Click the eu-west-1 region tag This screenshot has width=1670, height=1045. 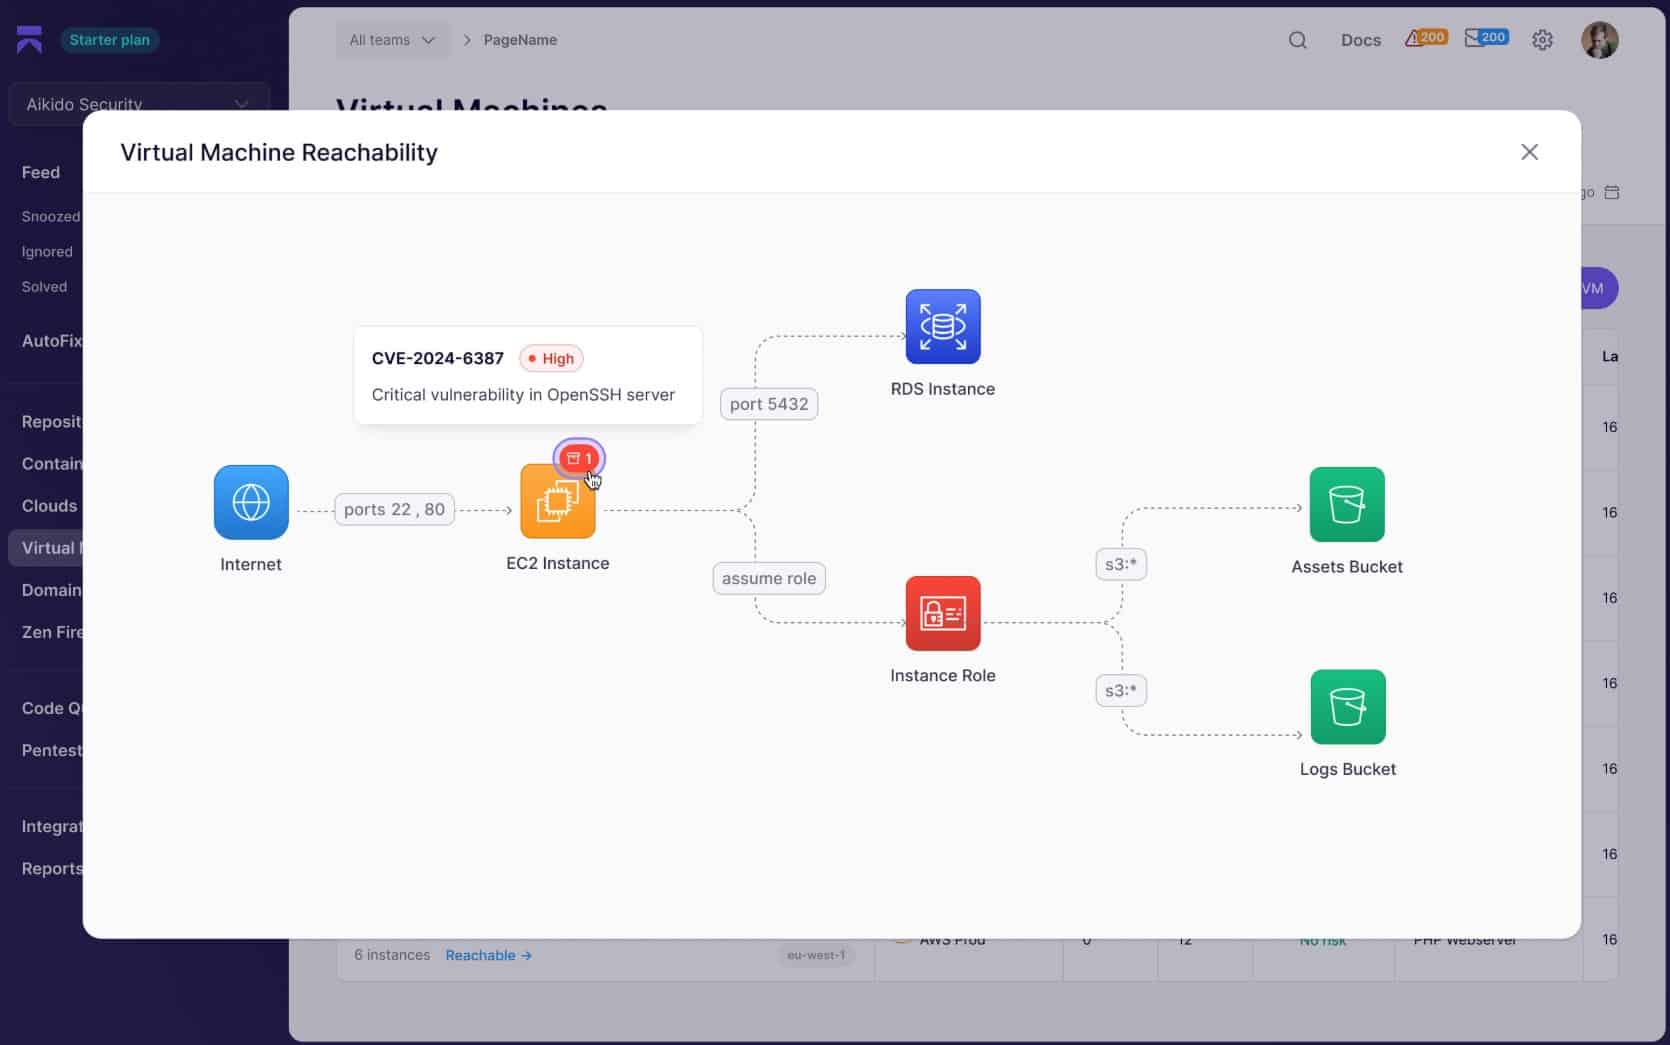point(816,955)
